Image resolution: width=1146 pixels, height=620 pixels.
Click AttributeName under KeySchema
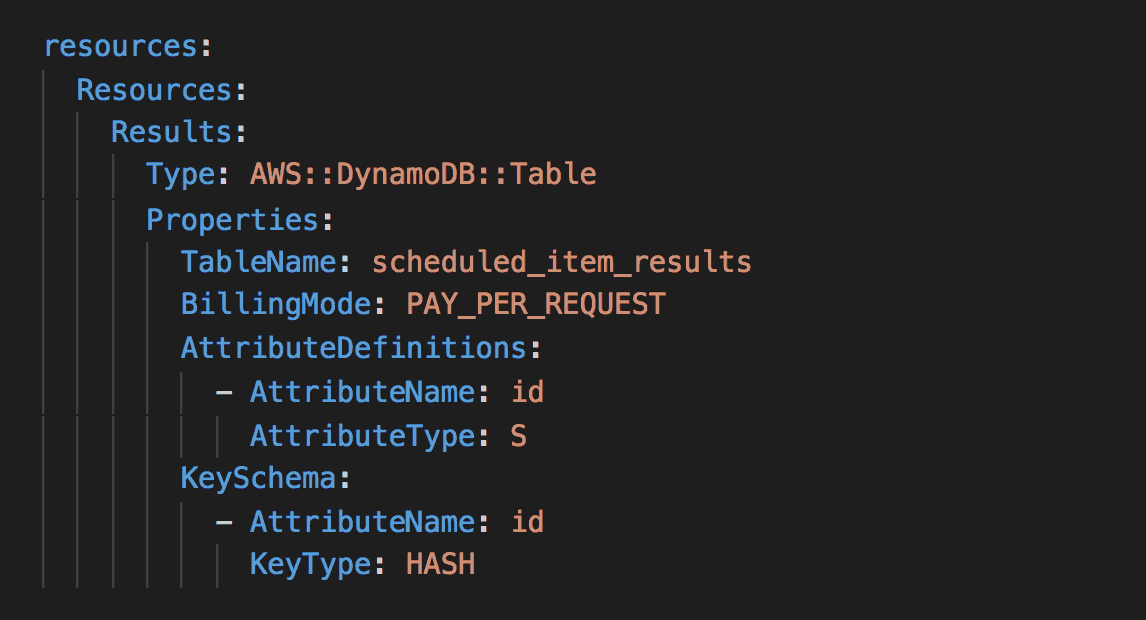(361, 521)
